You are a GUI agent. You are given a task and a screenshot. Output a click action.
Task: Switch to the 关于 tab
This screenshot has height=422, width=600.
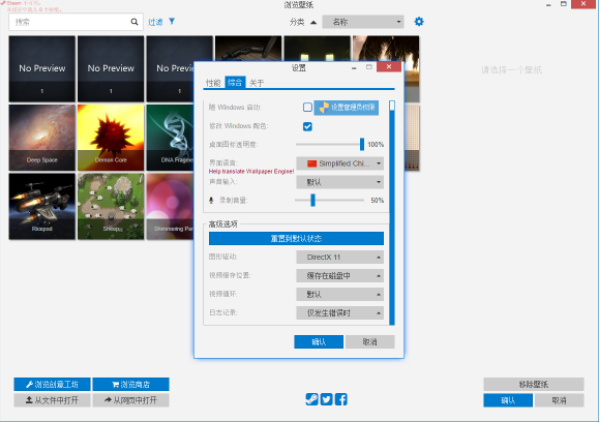pos(256,83)
